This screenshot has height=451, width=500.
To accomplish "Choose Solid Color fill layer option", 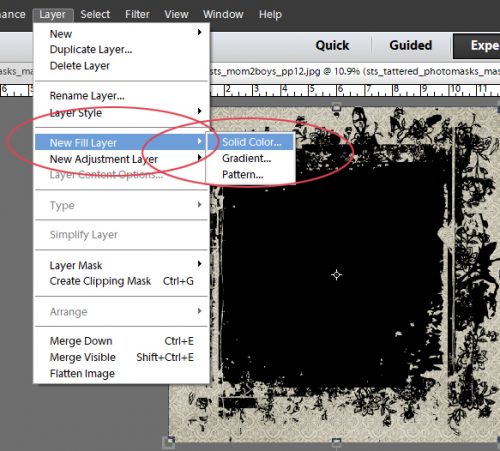I will [251, 142].
